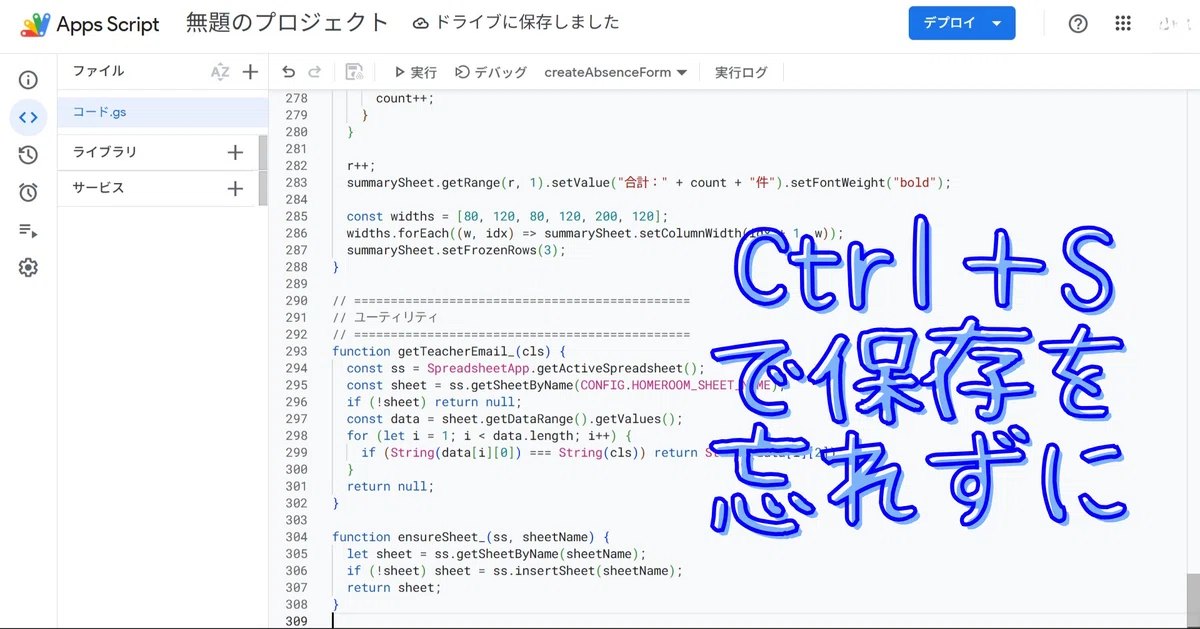Click the 'return sheet;' line

pyautogui.click(x=394, y=587)
